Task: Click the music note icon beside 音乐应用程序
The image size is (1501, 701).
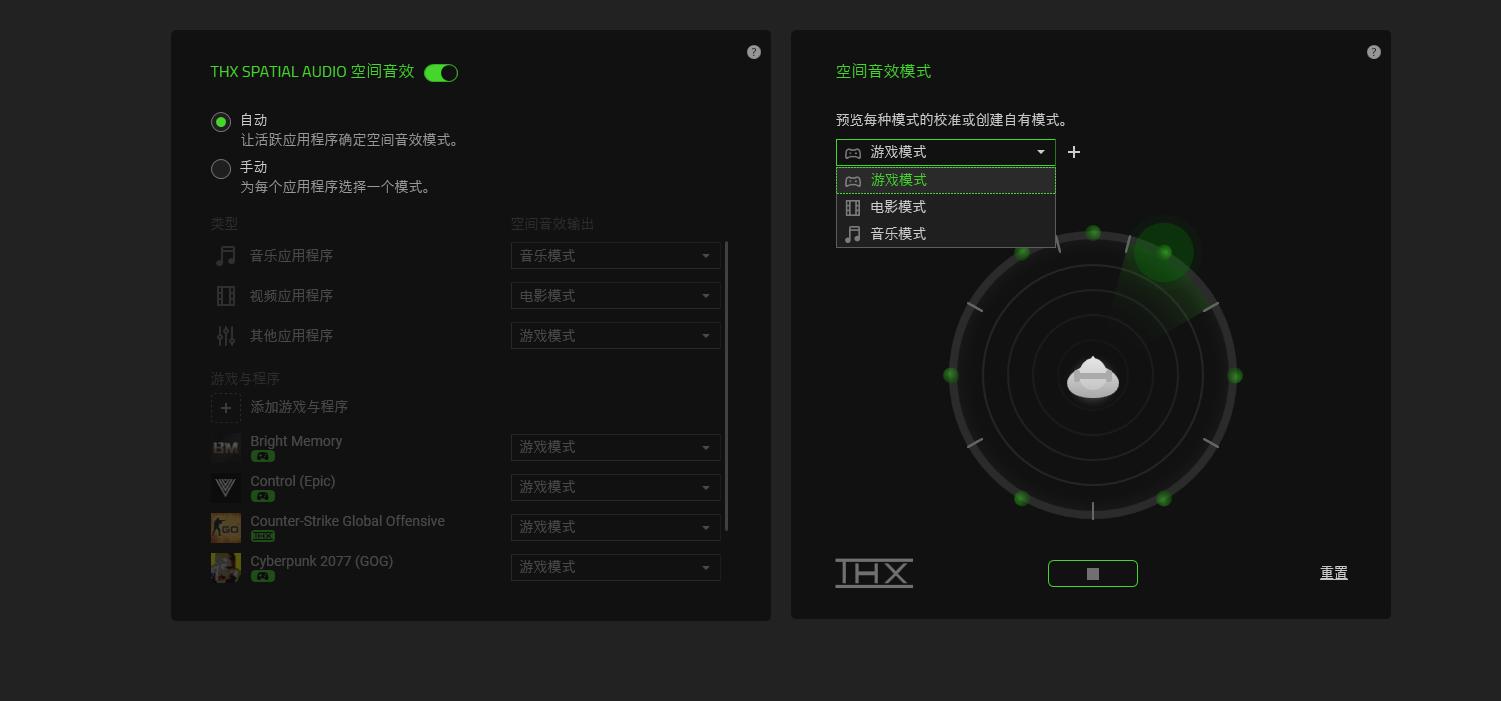Action: click(225, 256)
